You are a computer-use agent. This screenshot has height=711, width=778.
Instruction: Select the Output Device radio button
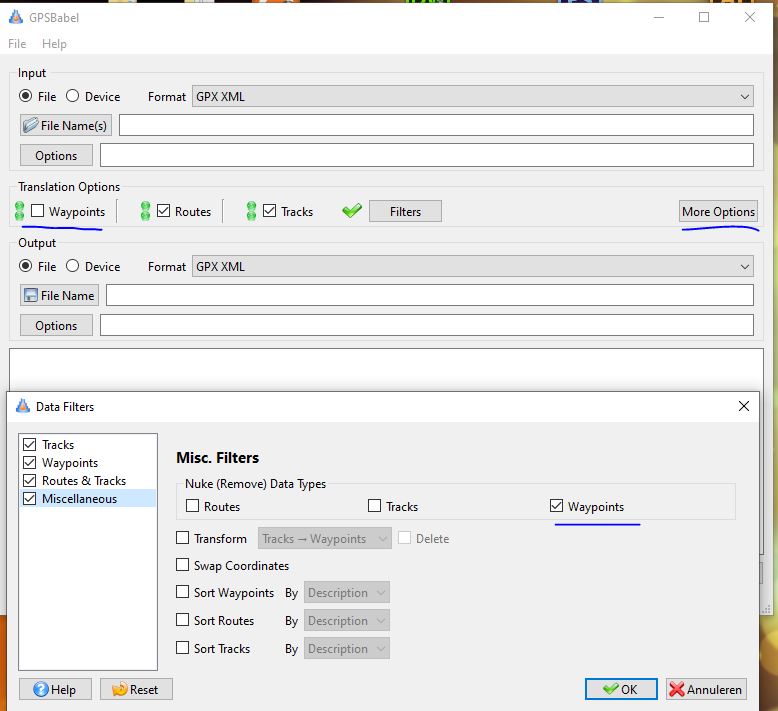pos(72,266)
